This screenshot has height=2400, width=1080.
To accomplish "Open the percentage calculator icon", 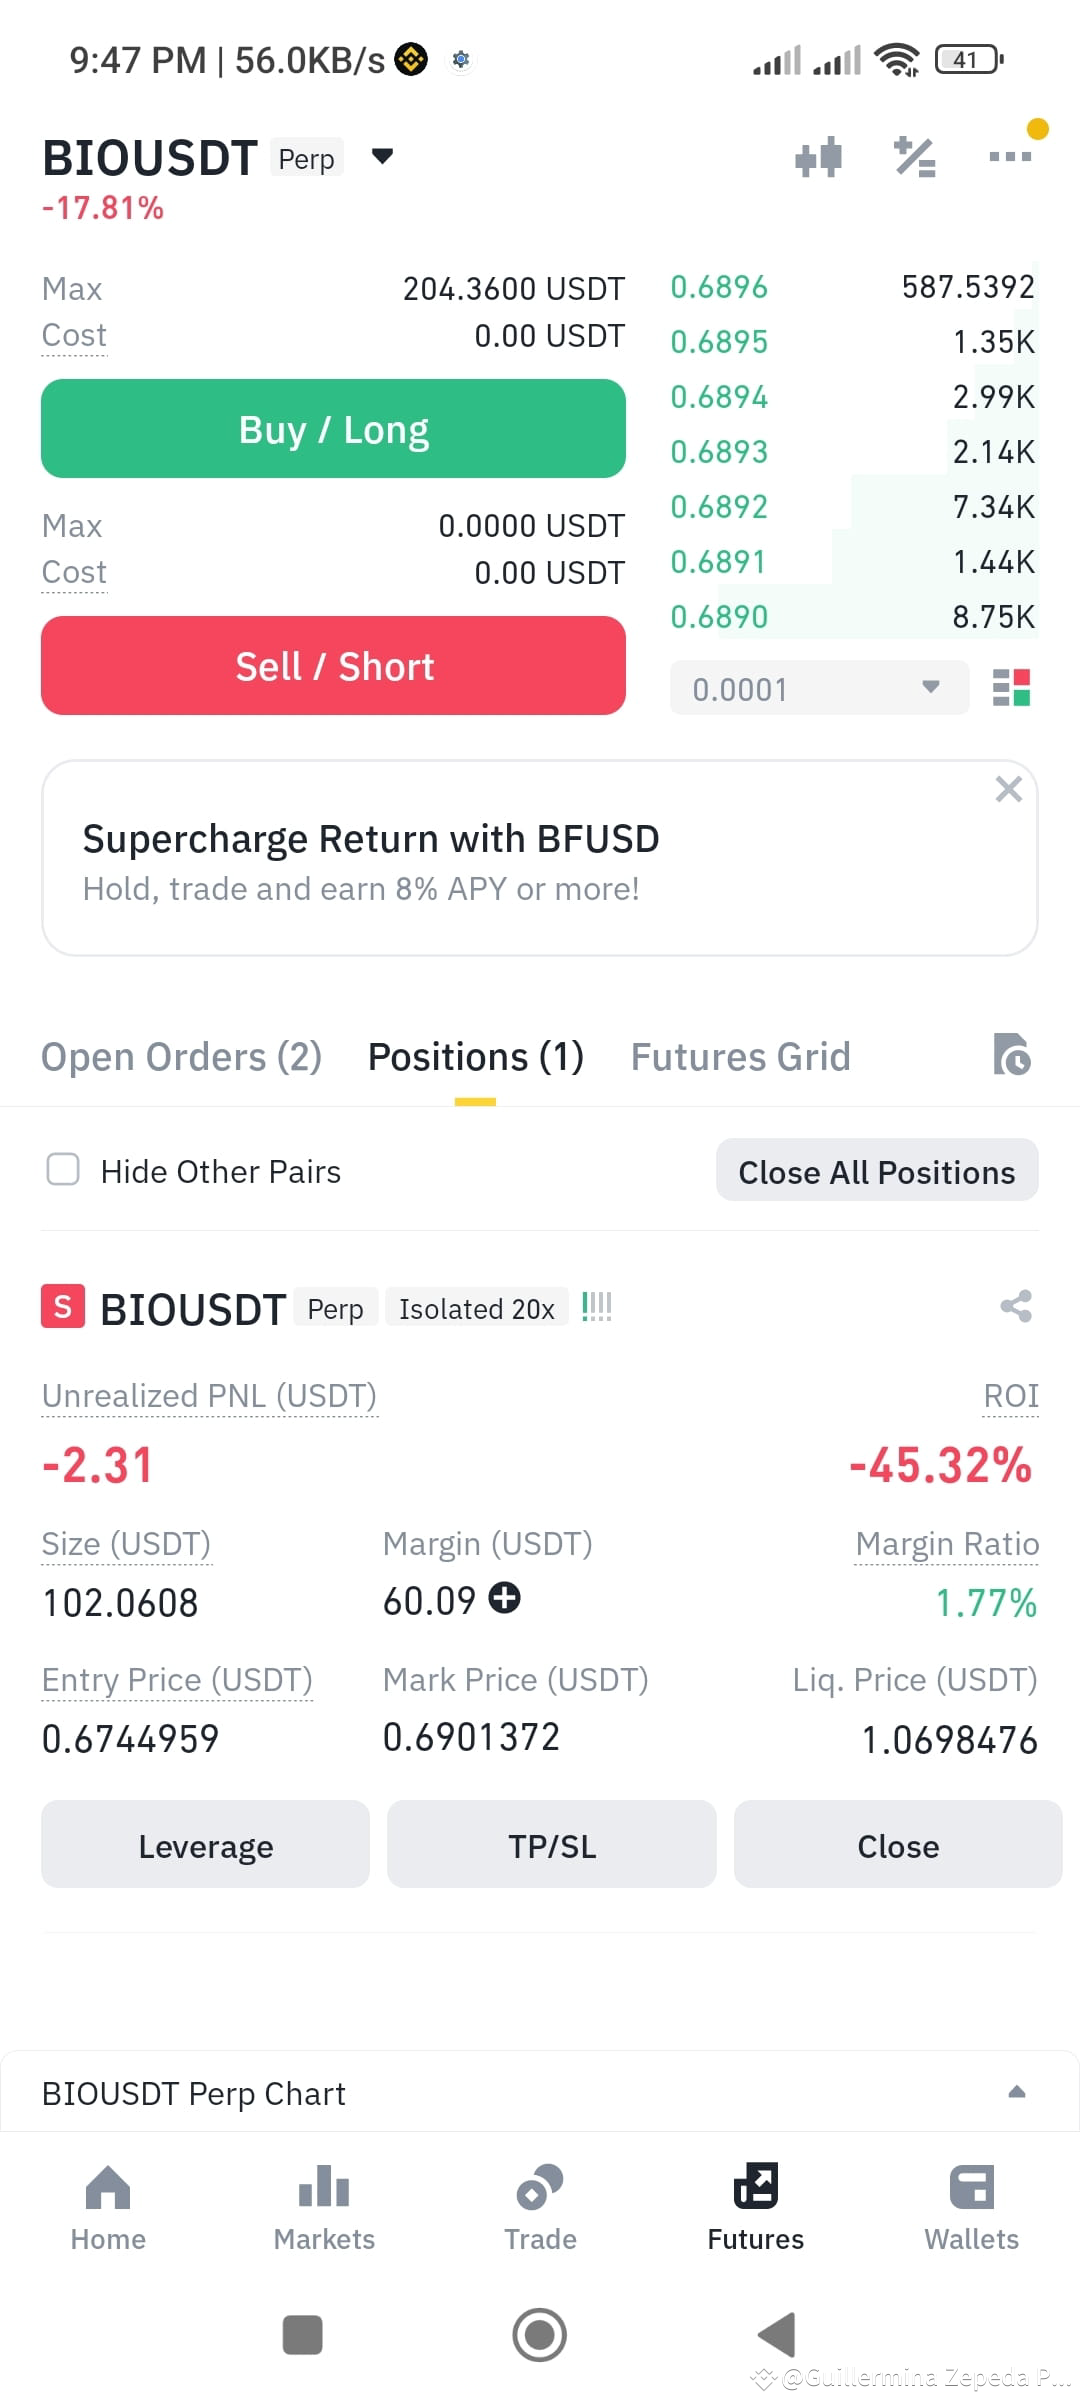I will pos(914,157).
